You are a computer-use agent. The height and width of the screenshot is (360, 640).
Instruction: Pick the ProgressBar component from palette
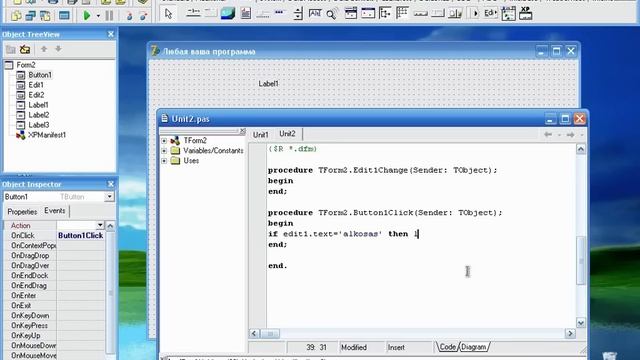(279, 13)
